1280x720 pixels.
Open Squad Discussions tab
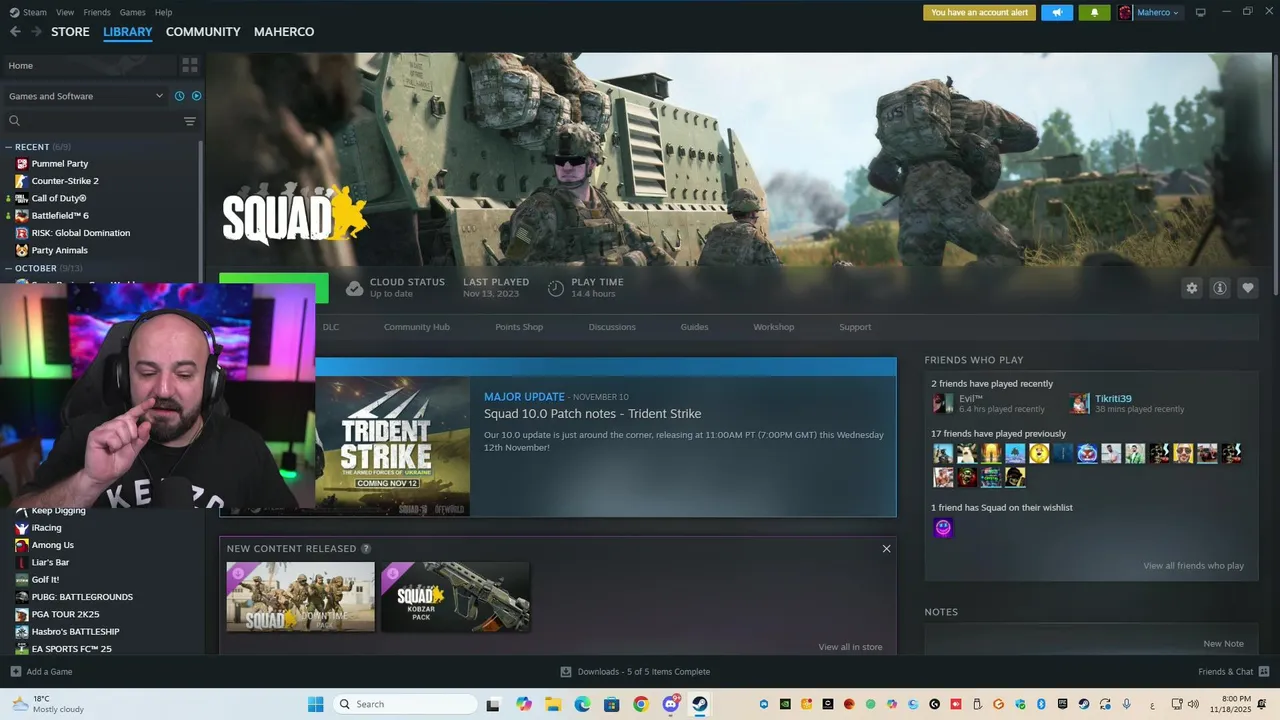612,327
